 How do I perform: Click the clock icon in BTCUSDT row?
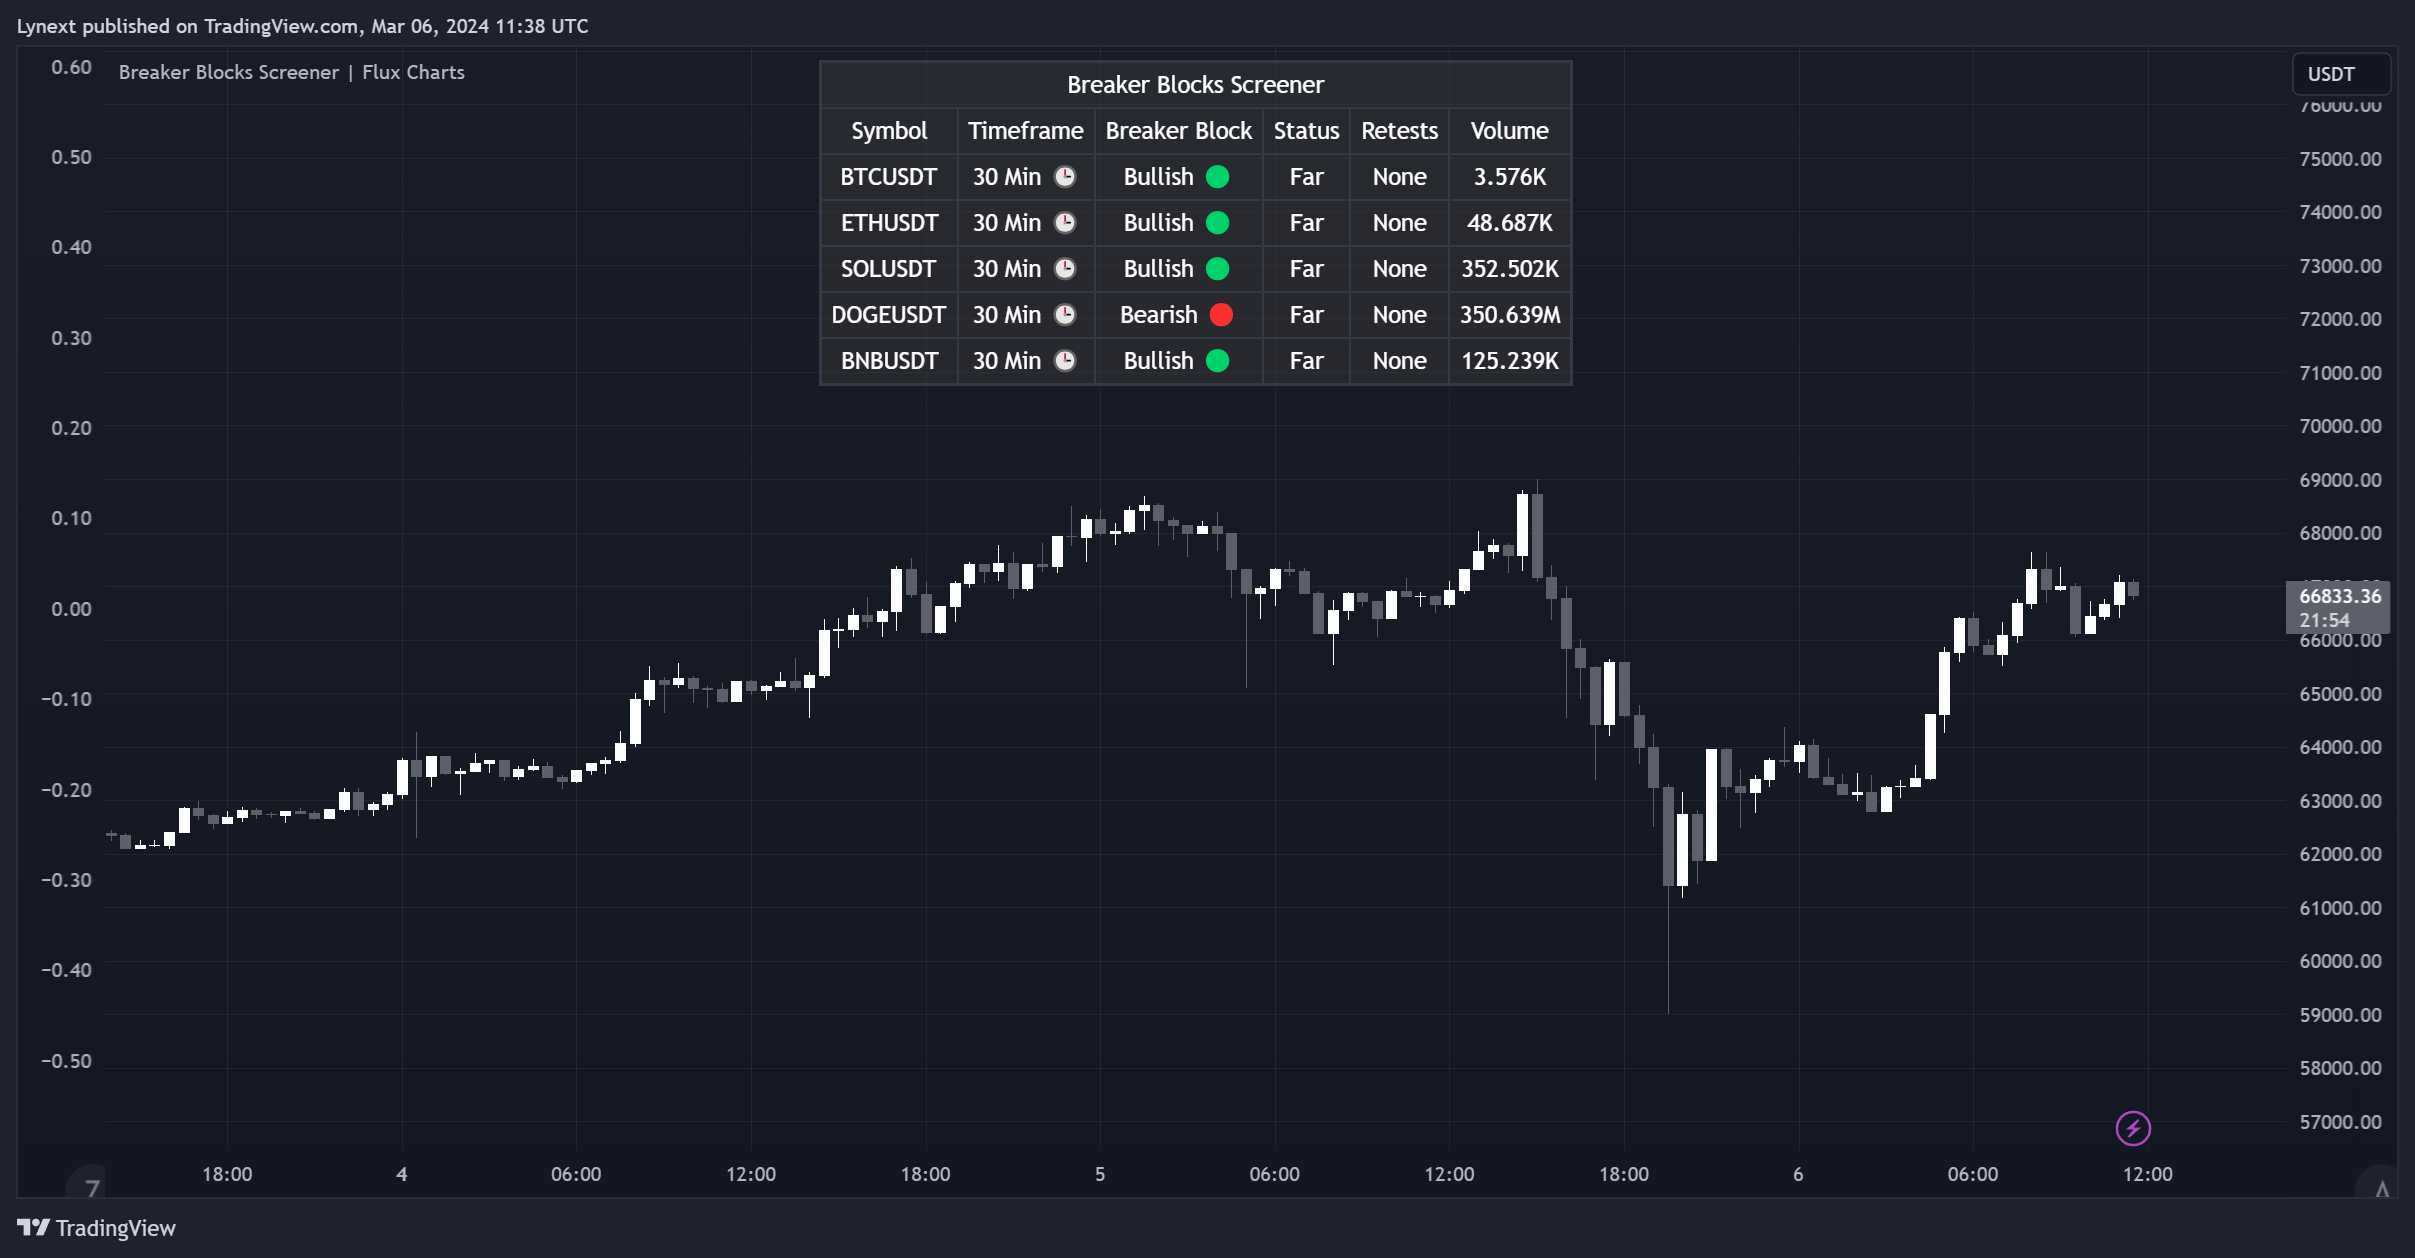pyautogui.click(x=1065, y=177)
